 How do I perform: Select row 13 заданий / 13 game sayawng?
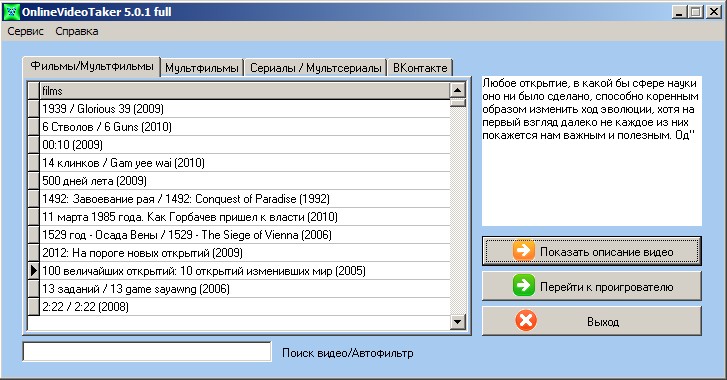point(245,289)
